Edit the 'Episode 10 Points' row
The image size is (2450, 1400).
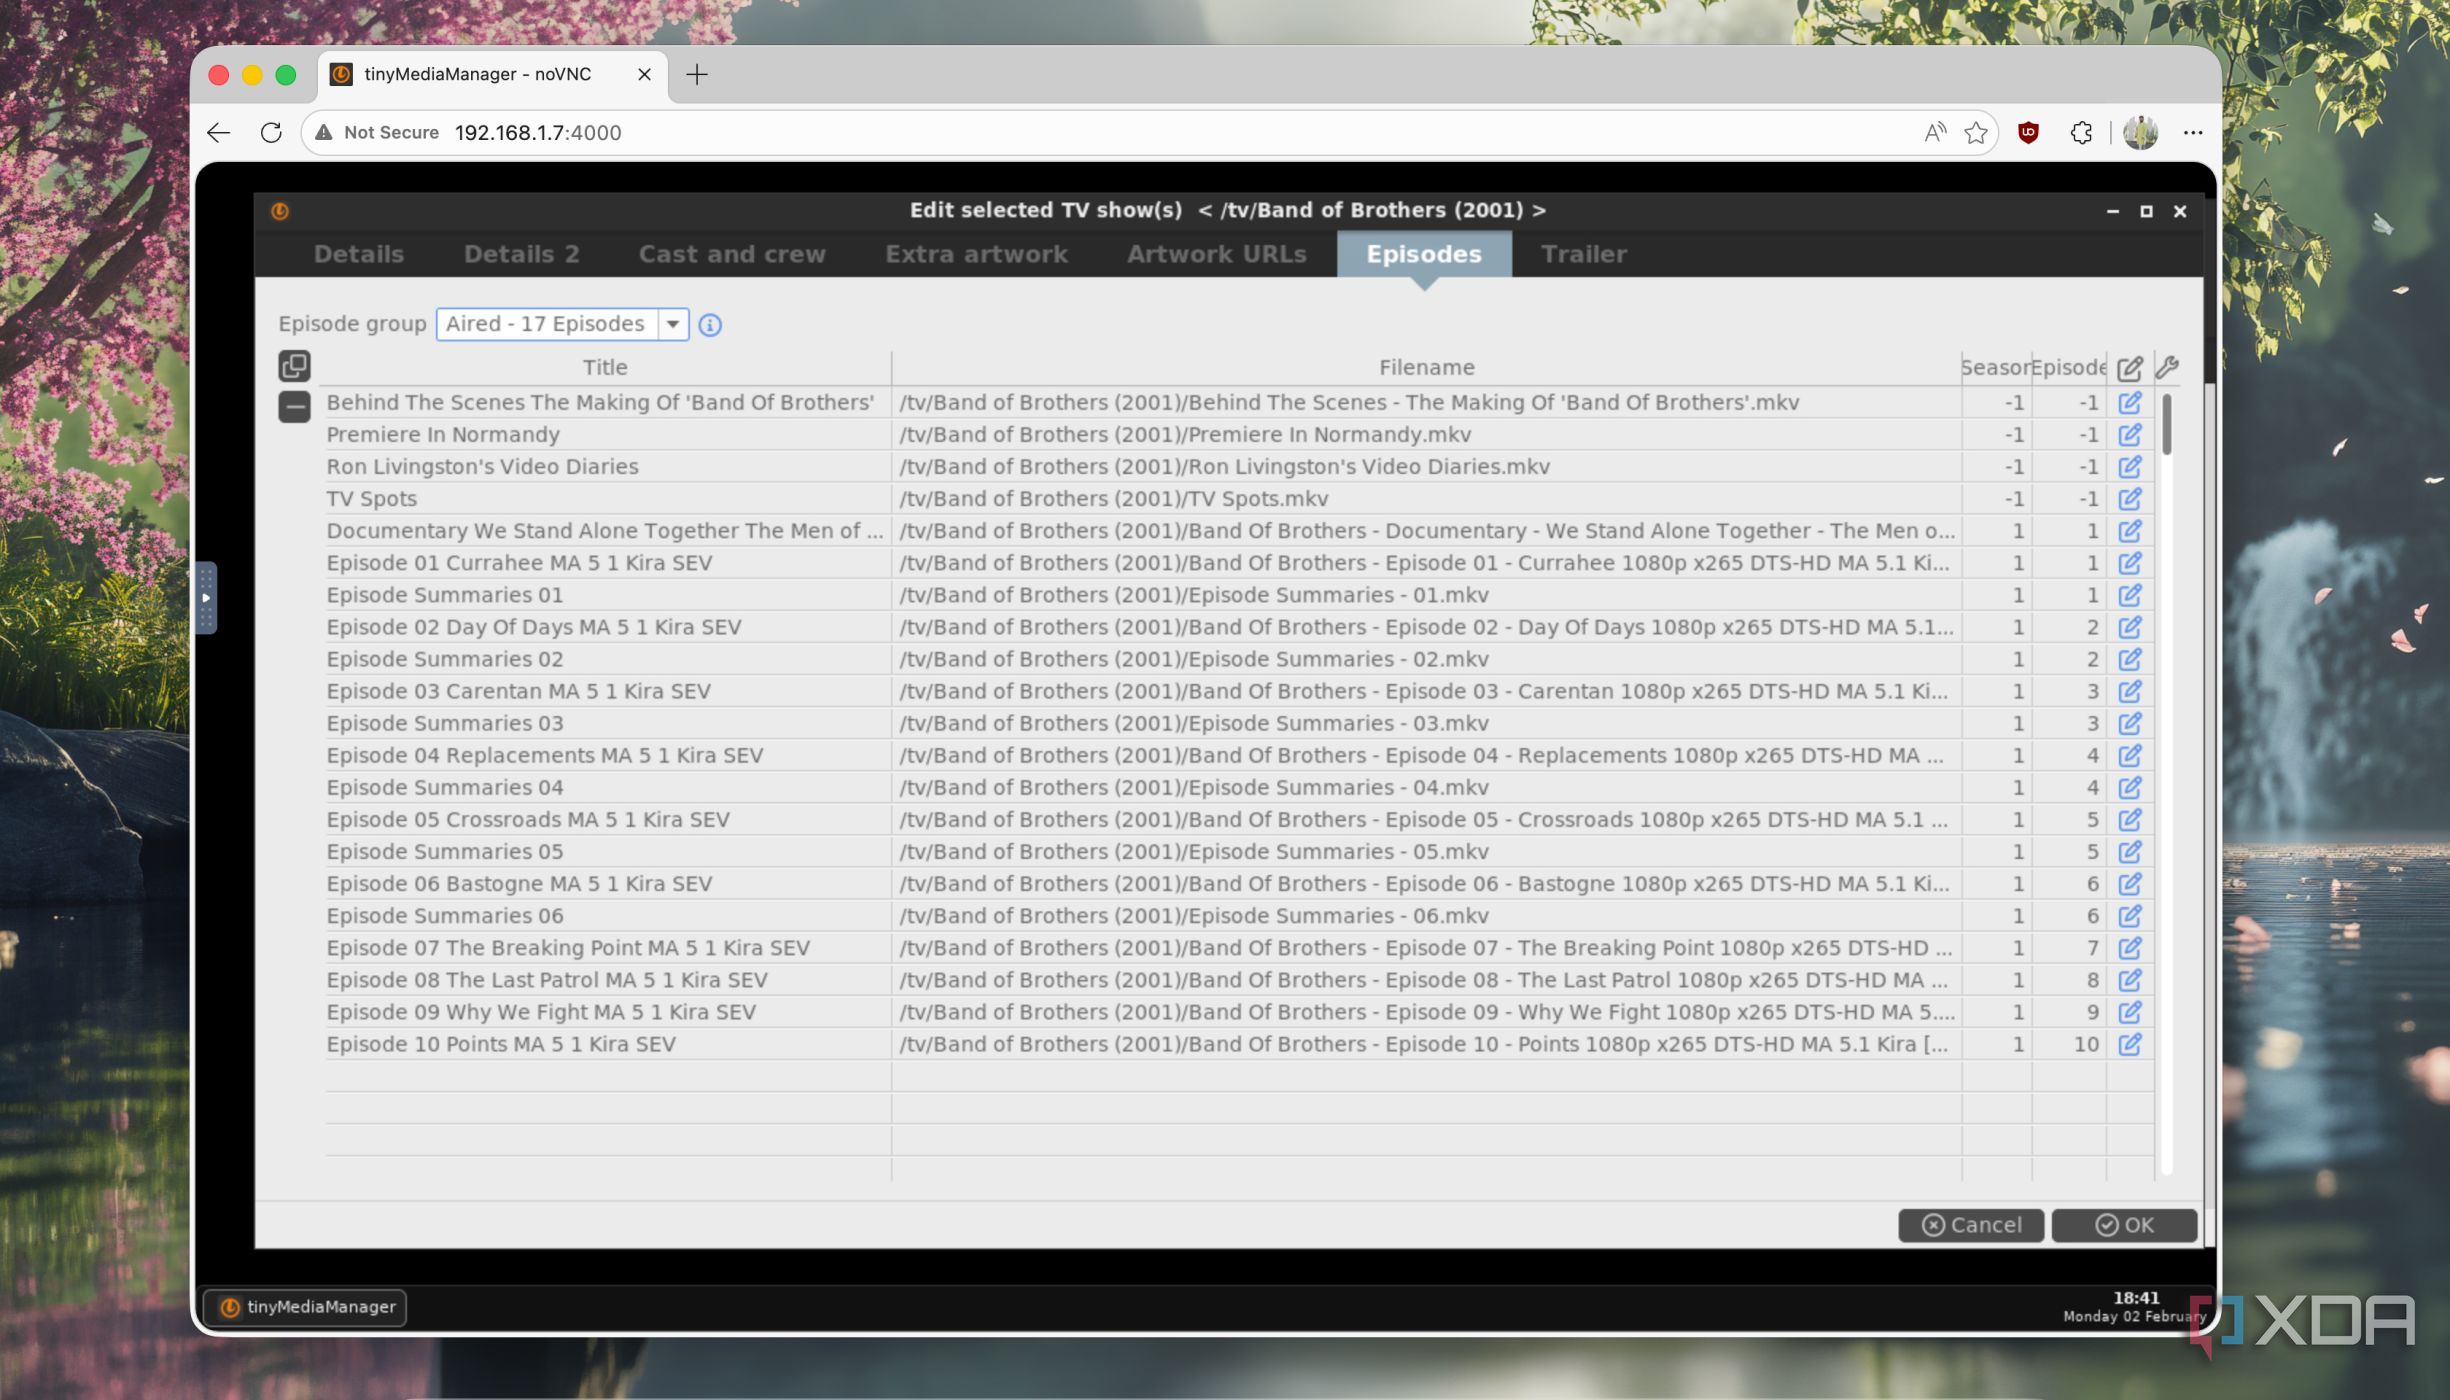pos(2130,1044)
